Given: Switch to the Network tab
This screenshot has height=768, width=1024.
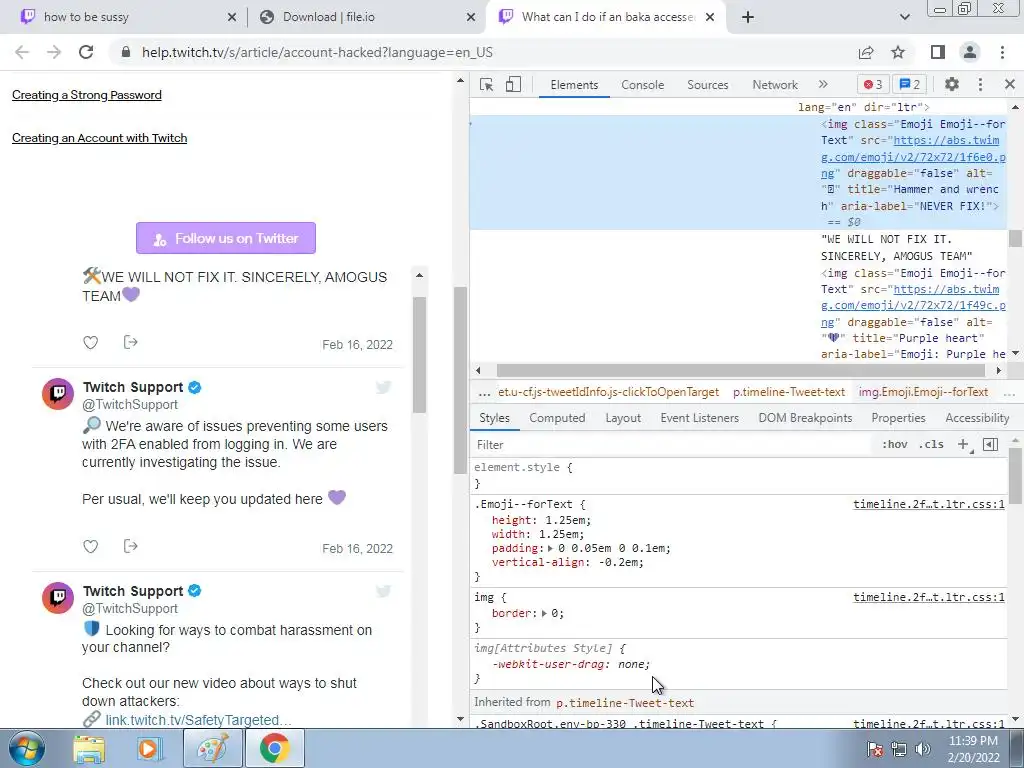Looking at the screenshot, I should tap(775, 85).
